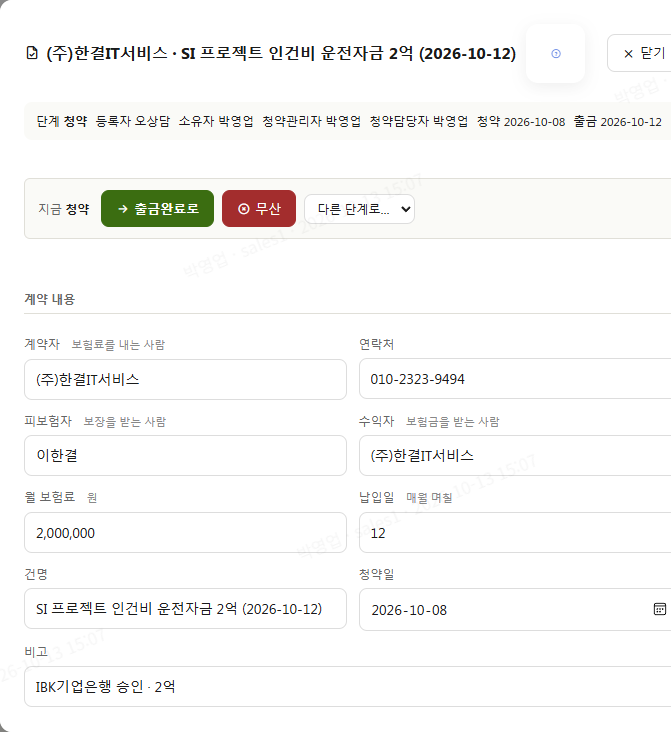Click the 소유자 박영업 info text
This screenshot has width=671, height=732.
216,121
